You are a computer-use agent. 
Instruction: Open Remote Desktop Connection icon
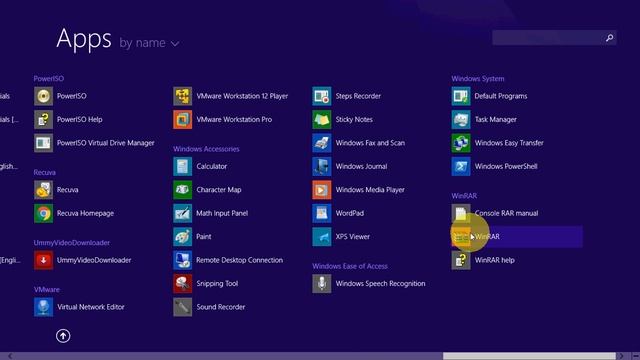point(182,260)
